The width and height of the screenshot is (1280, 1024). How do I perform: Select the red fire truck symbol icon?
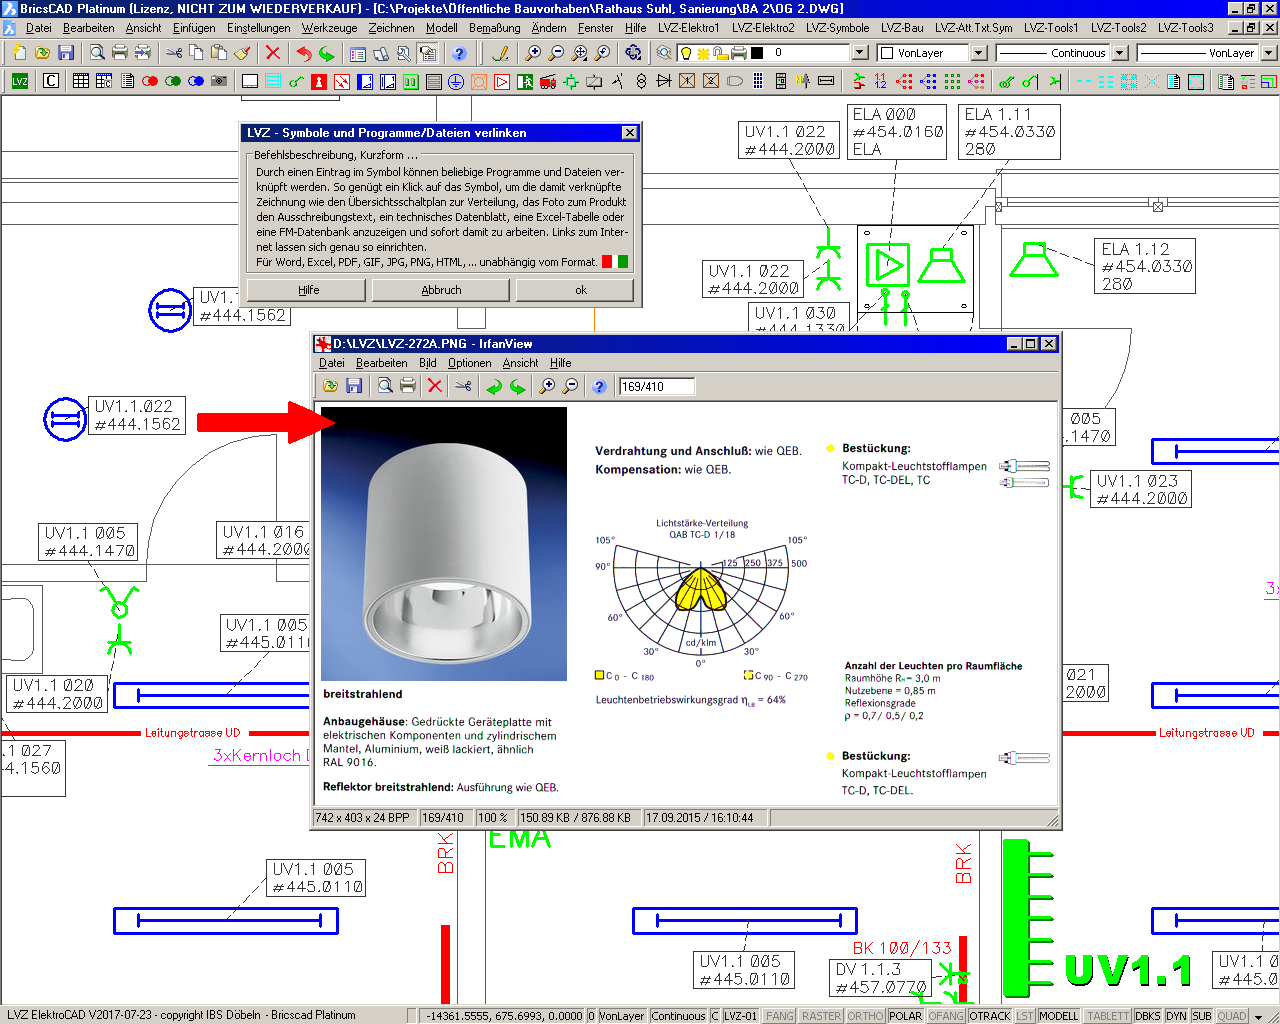[548, 81]
